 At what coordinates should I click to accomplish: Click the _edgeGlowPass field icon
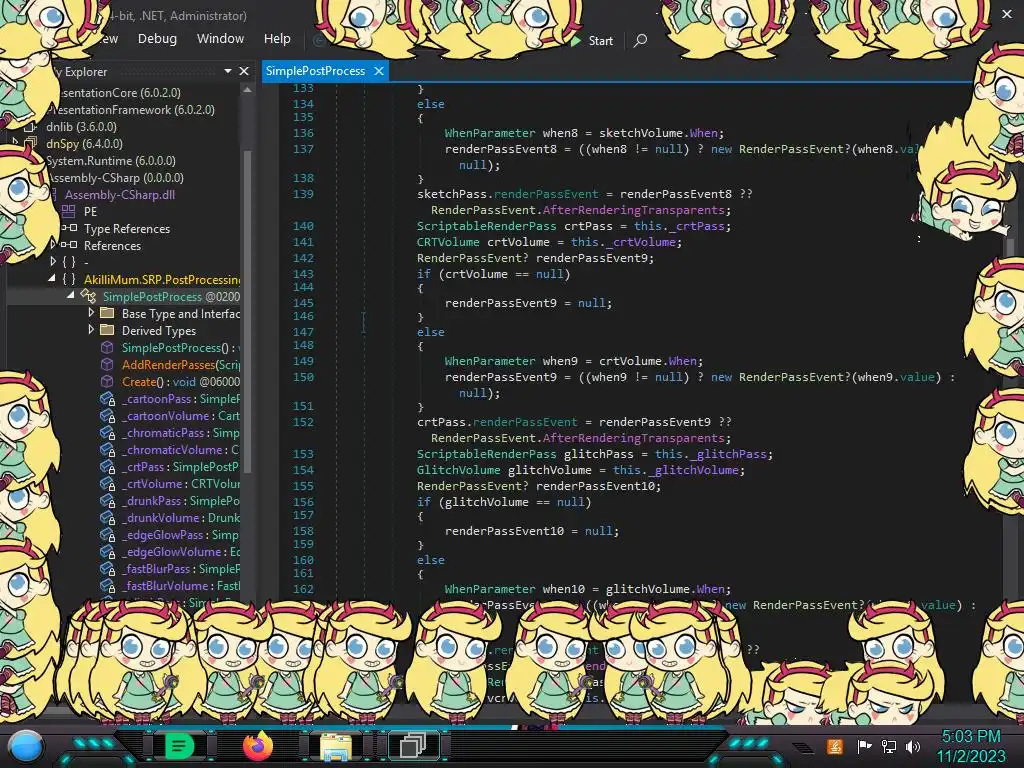pos(108,534)
